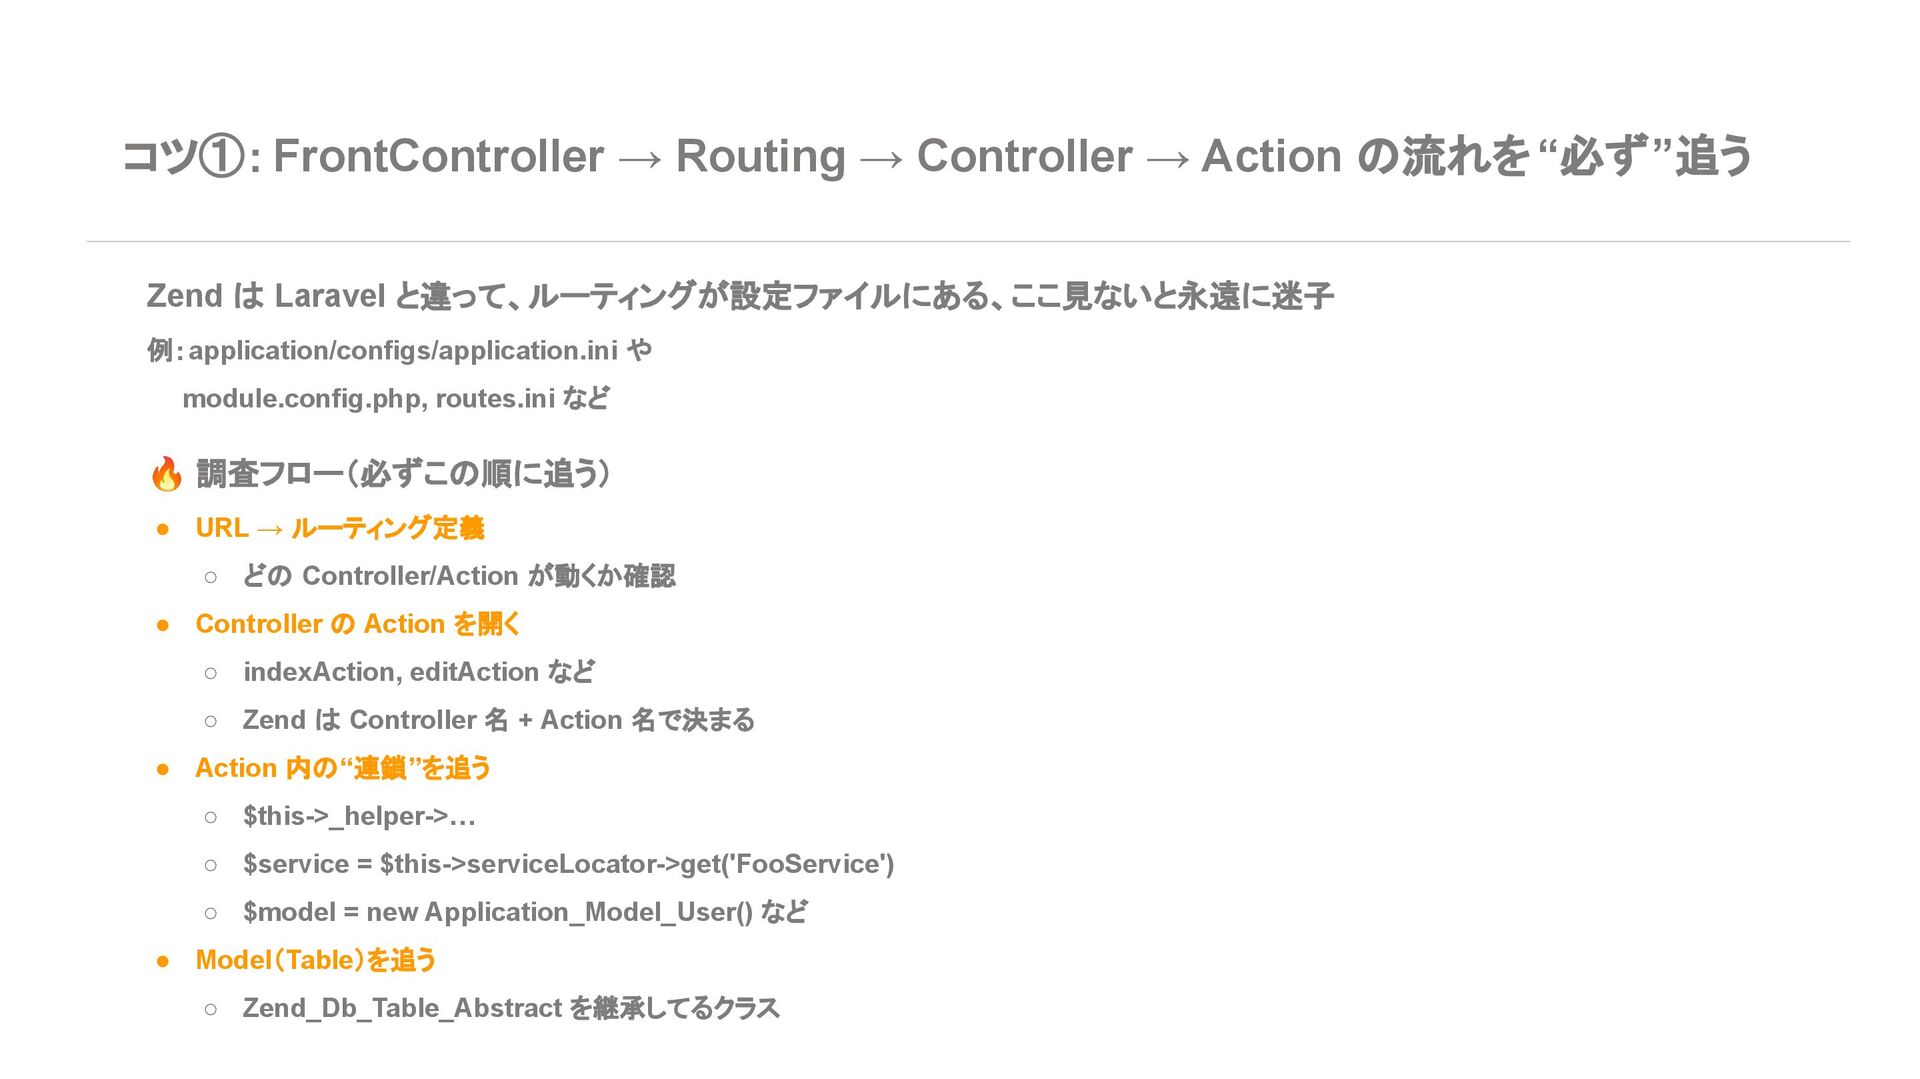This screenshot has height=1079, width=1920.
Task: Click the bullet dot before 'Controller の Action'
Action: 163,625
